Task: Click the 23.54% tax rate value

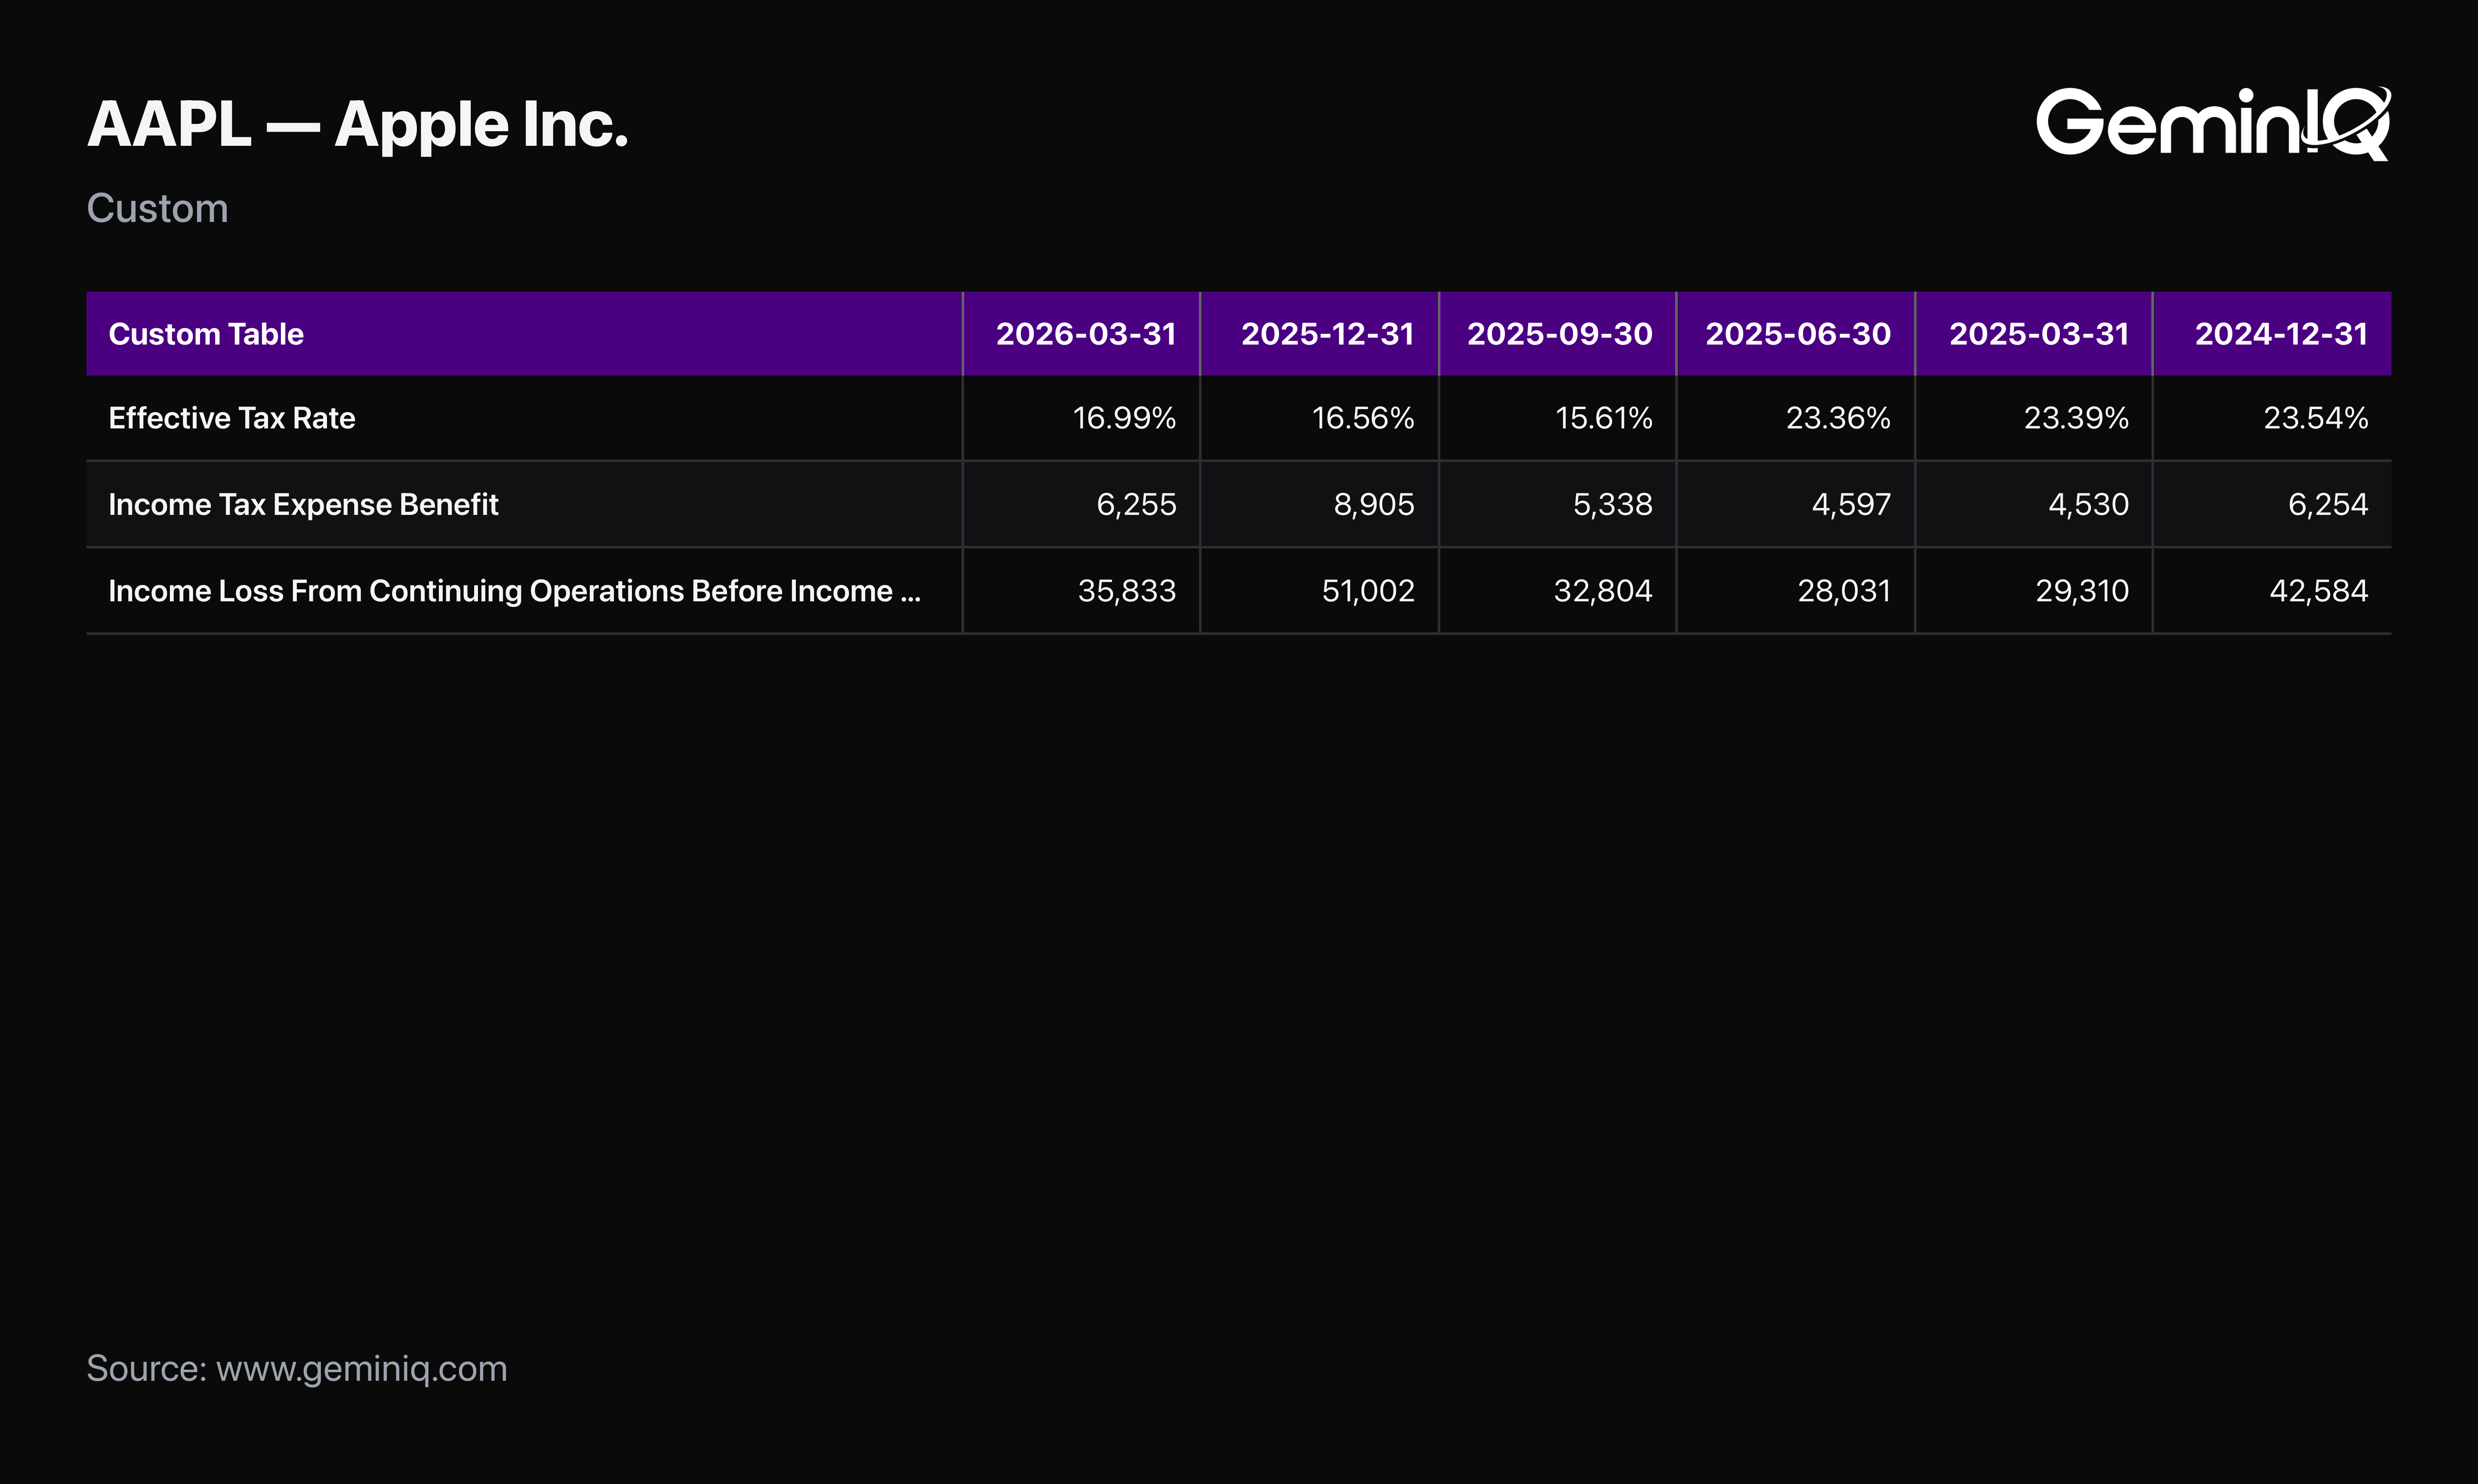Action: point(2316,418)
